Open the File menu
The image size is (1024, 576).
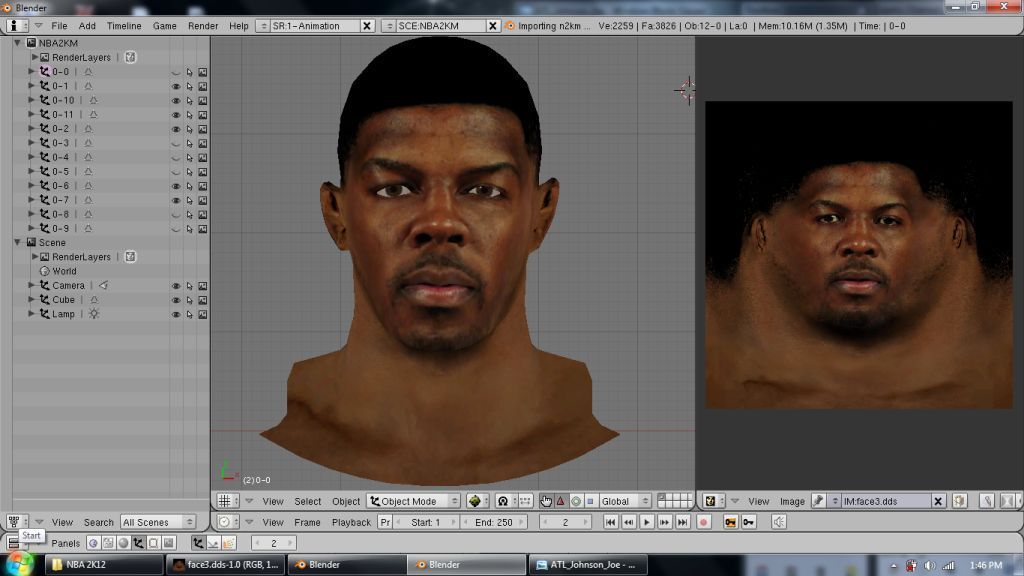[x=59, y=25]
